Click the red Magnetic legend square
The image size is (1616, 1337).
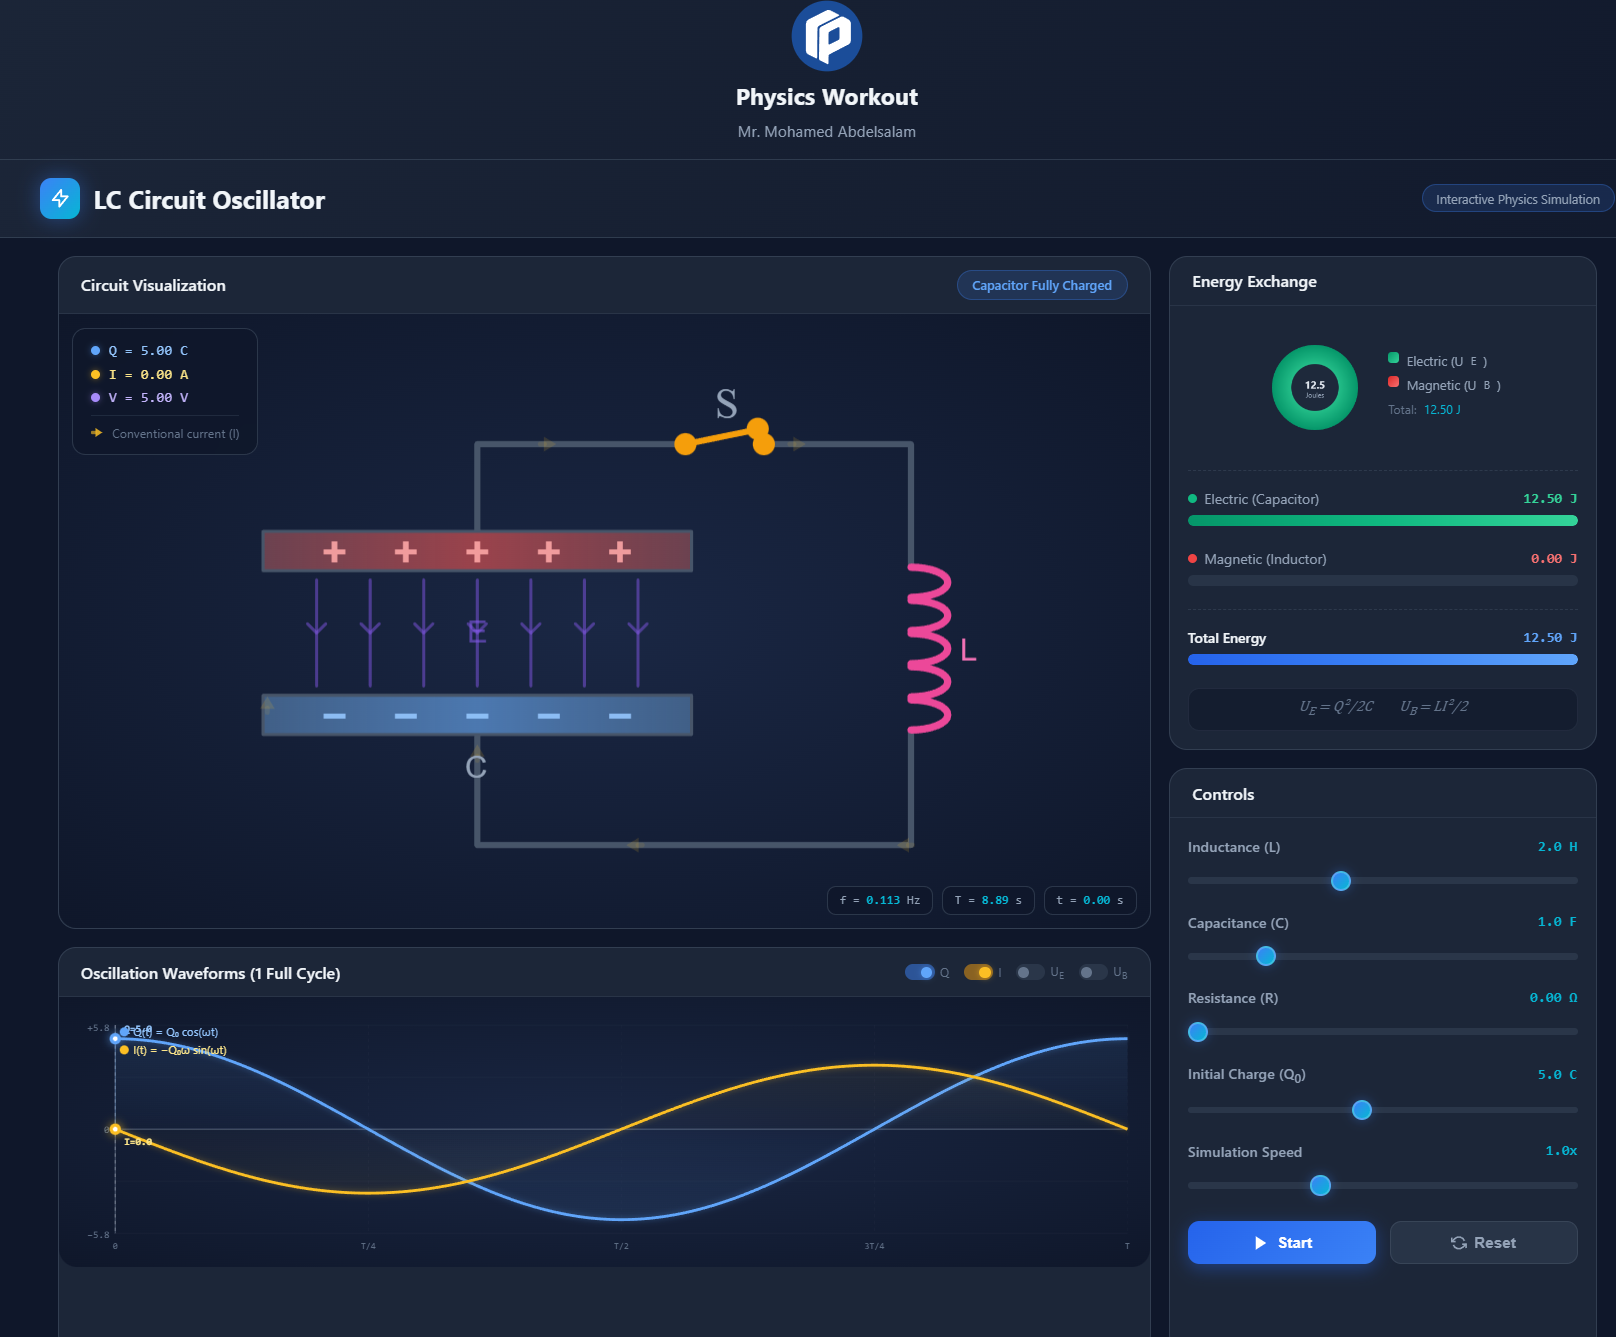click(x=1393, y=382)
